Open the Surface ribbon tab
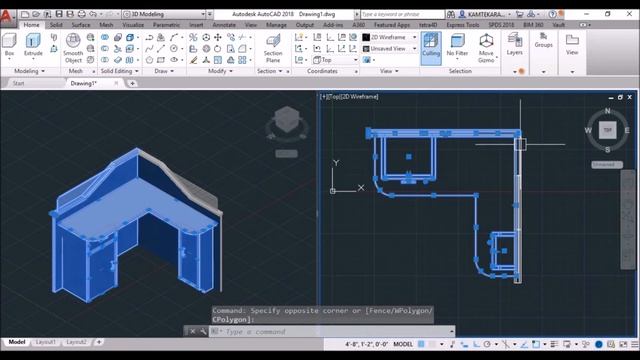 [x=81, y=25]
